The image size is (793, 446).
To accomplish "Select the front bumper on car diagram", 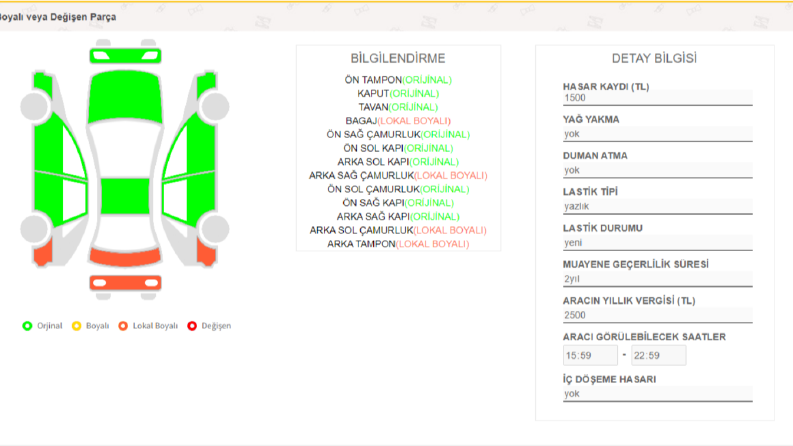I will (x=125, y=56).
